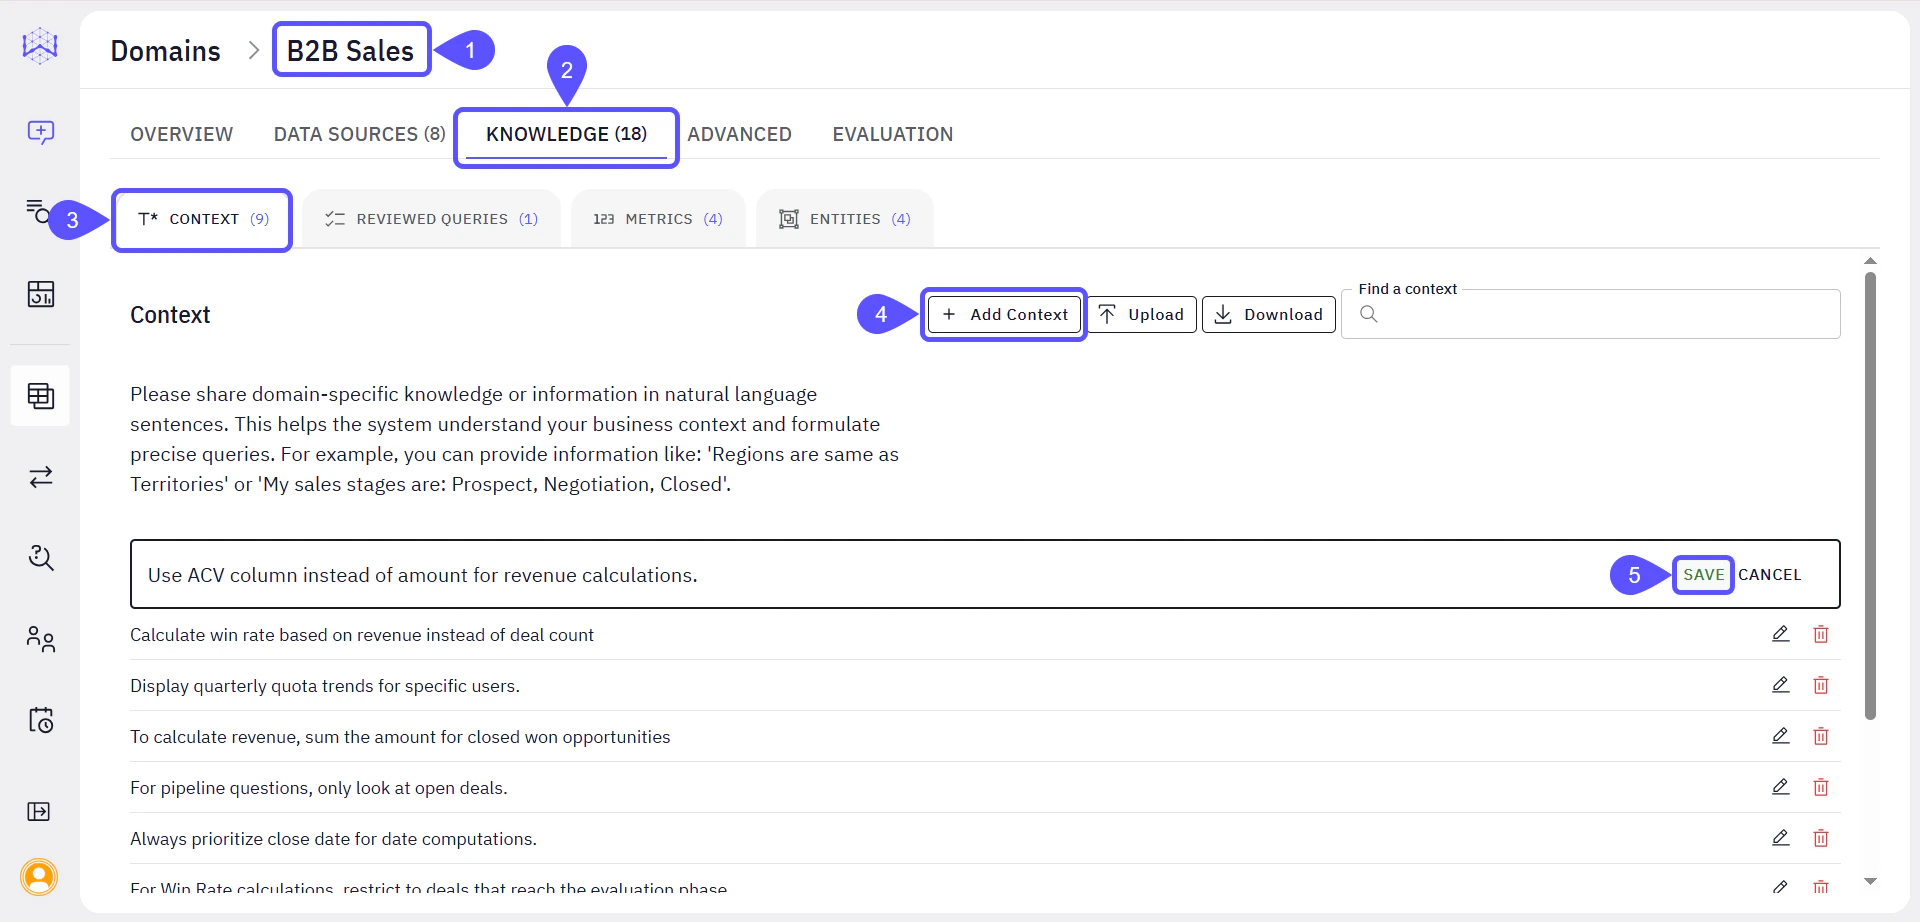The height and width of the screenshot is (922, 1920).
Task: Select the highlighted Domains table icon
Action: click(x=40, y=396)
